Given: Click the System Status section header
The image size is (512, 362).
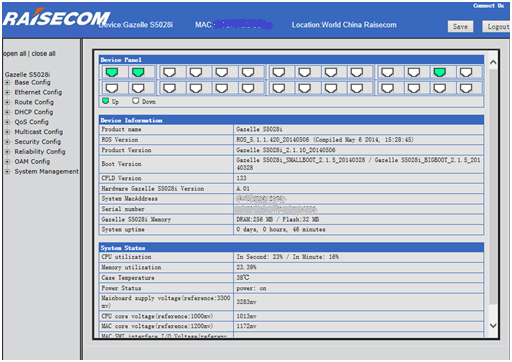Looking at the screenshot, I should pos(292,248).
